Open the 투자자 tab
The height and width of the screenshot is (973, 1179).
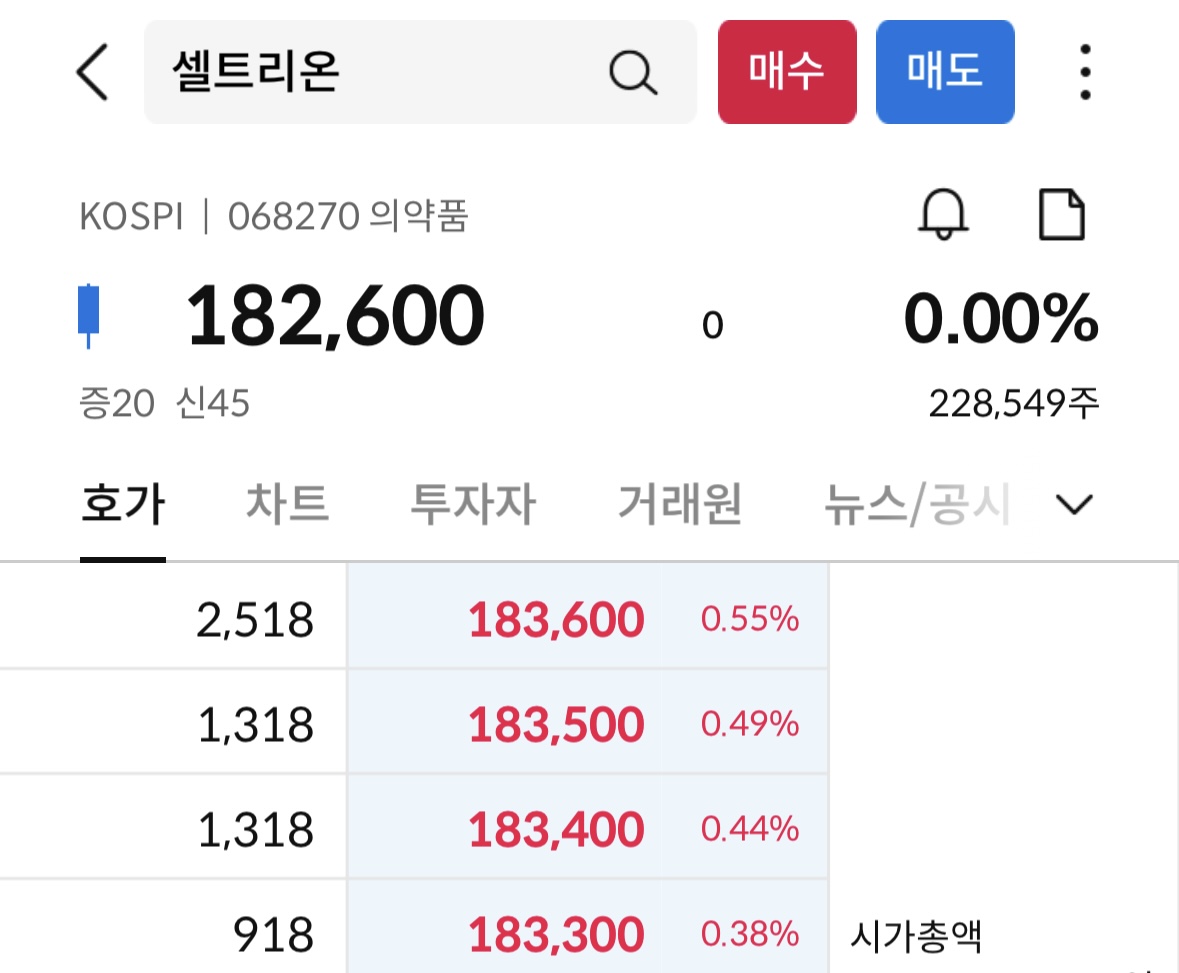click(x=473, y=504)
